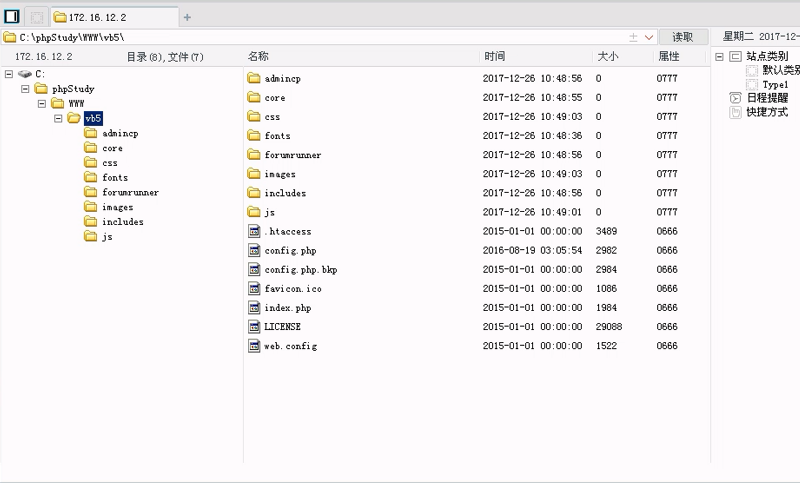Viewport: 800px width, 483px height.
Task: Click the folder icon beside the path
Action: click(x=9, y=37)
